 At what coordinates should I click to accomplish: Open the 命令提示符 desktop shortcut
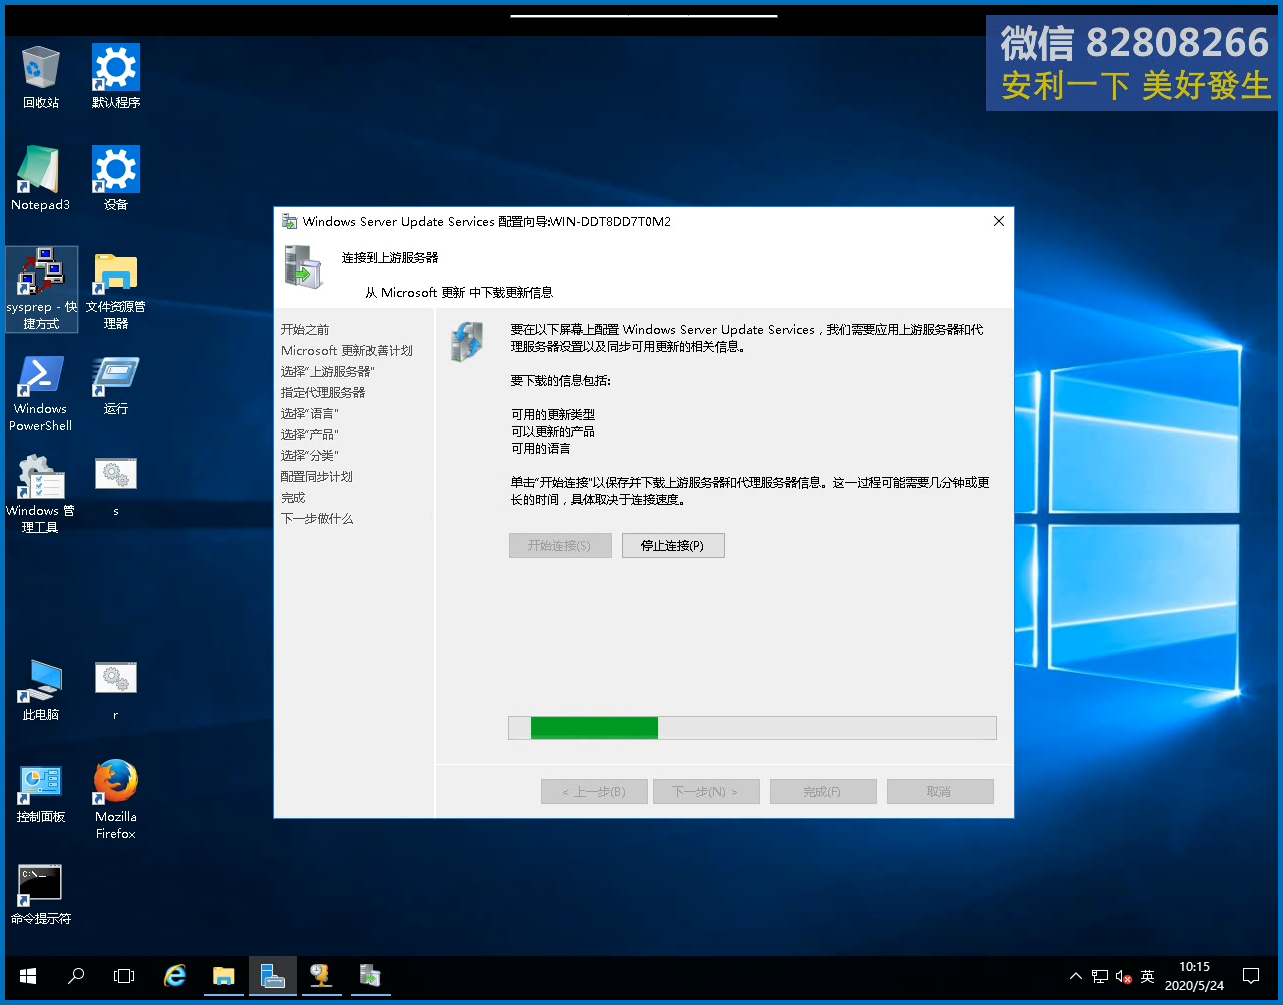point(41,894)
